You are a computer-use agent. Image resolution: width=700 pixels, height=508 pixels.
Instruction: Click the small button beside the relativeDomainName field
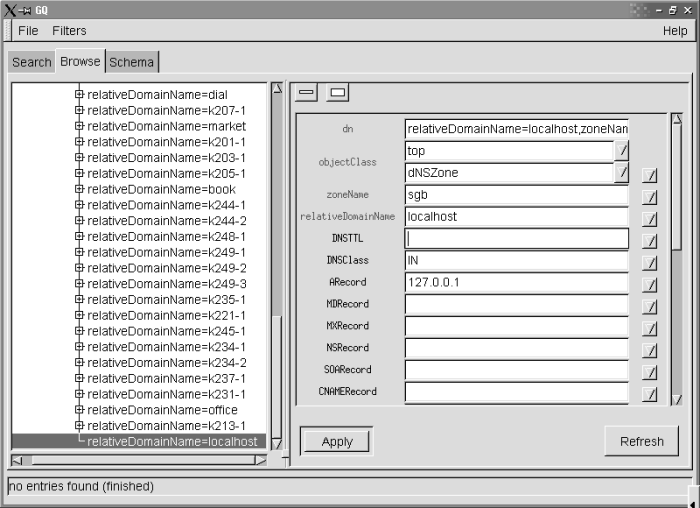point(650,219)
